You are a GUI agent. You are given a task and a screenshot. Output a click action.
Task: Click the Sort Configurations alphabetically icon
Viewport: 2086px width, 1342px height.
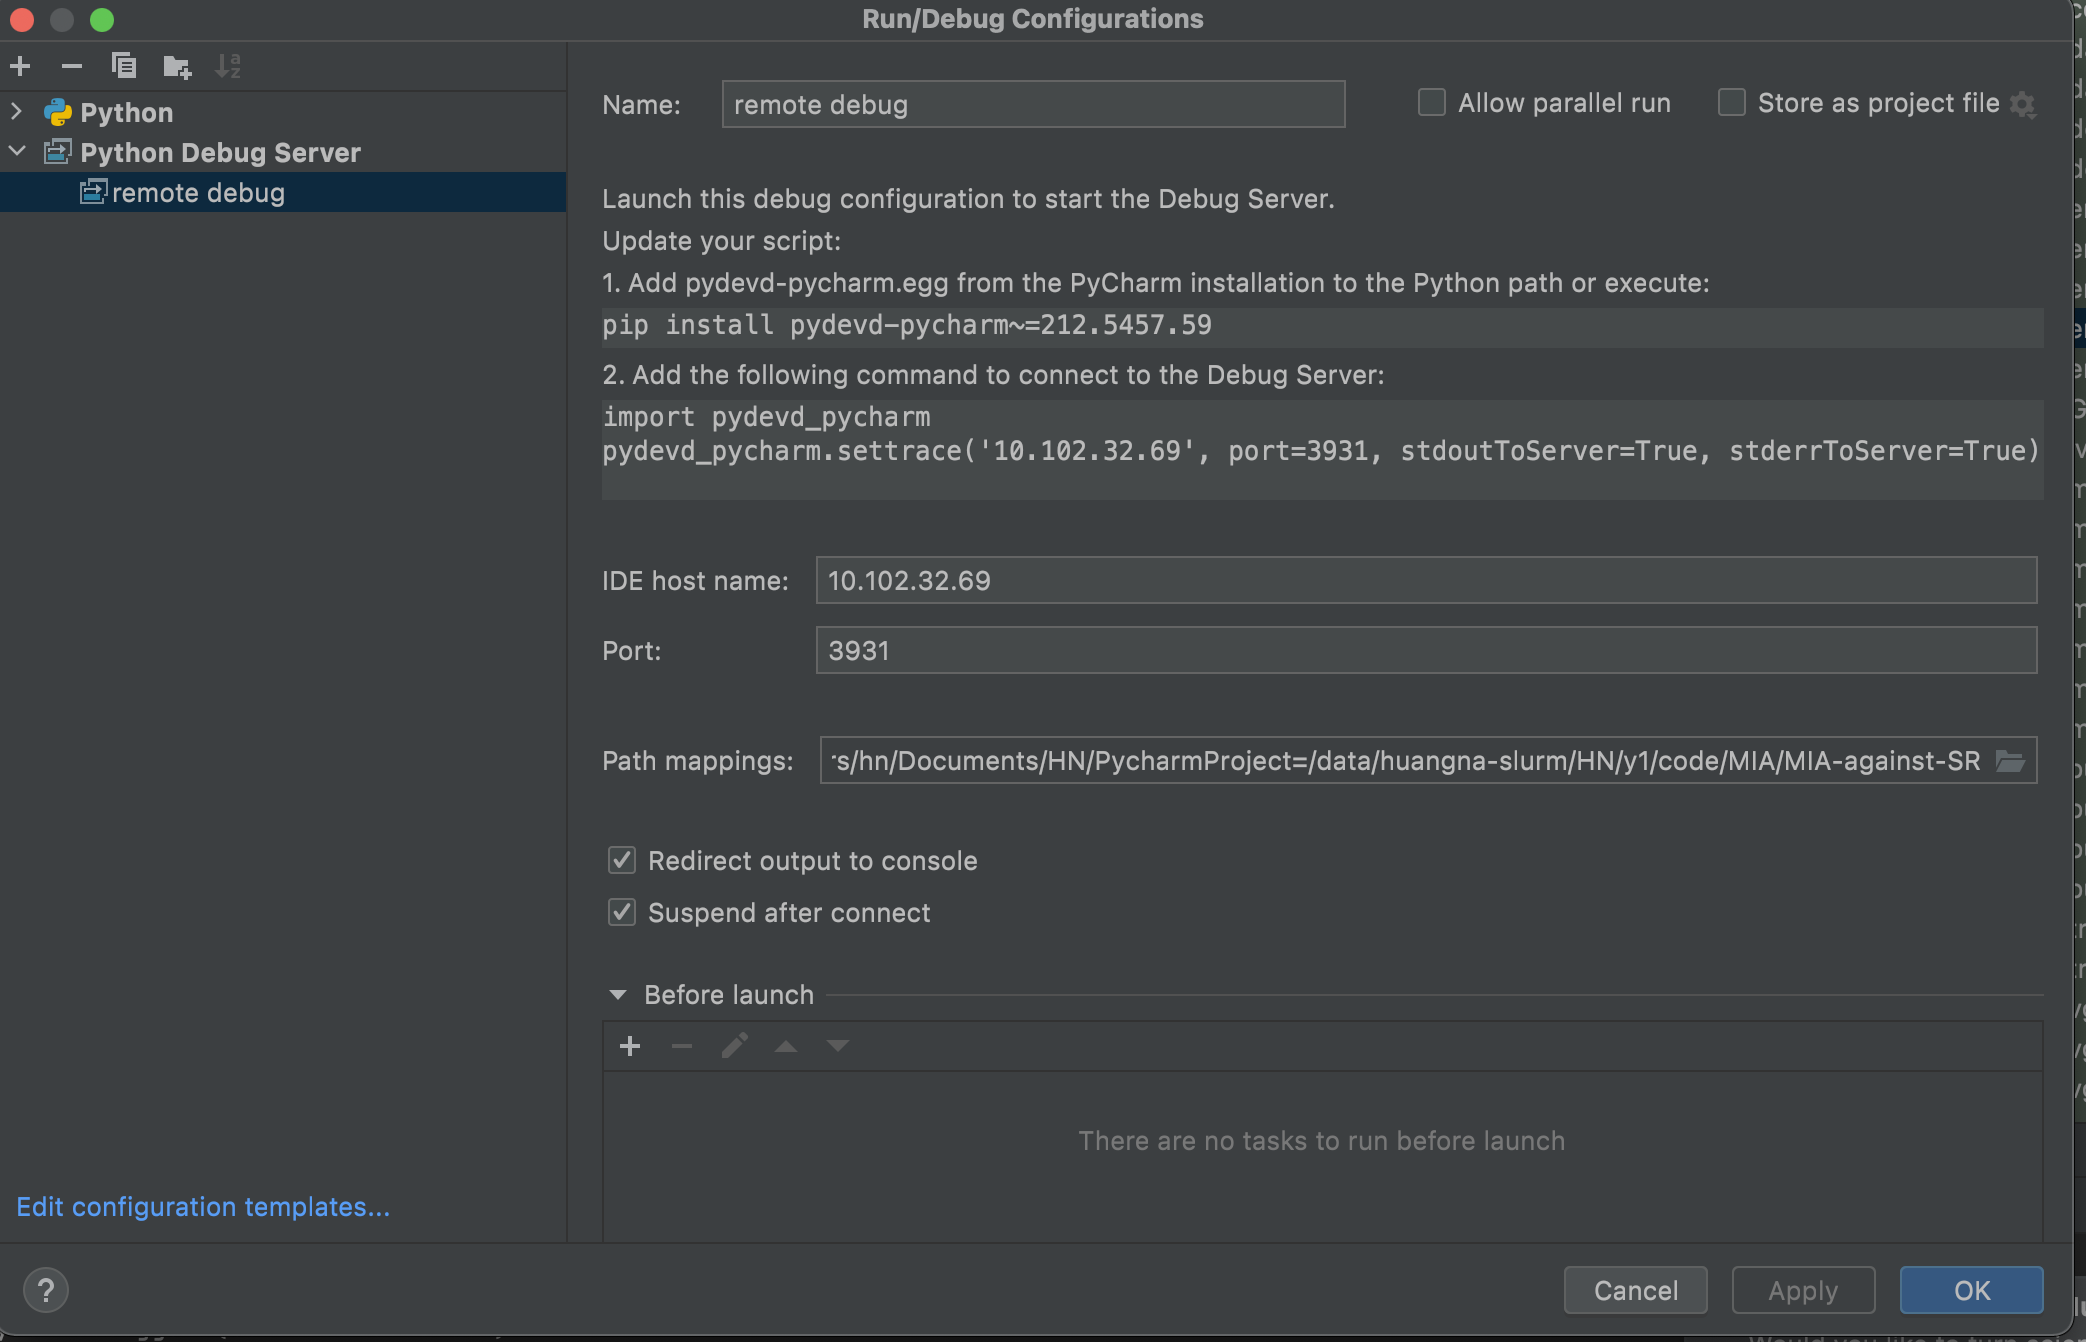pos(228,67)
